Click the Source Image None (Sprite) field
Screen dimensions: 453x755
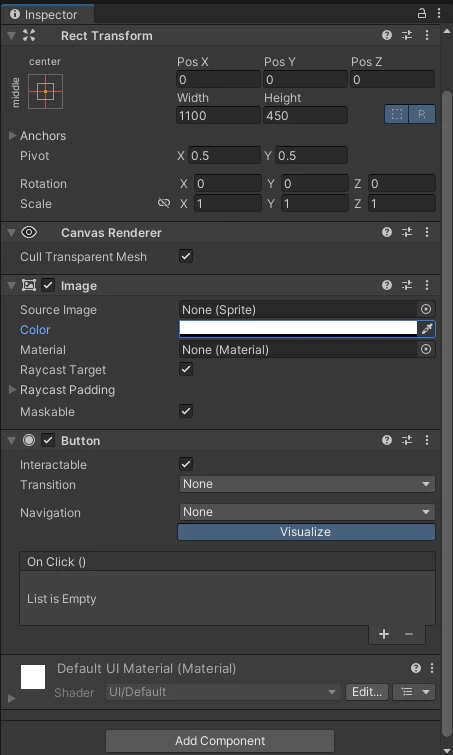click(x=298, y=309)
